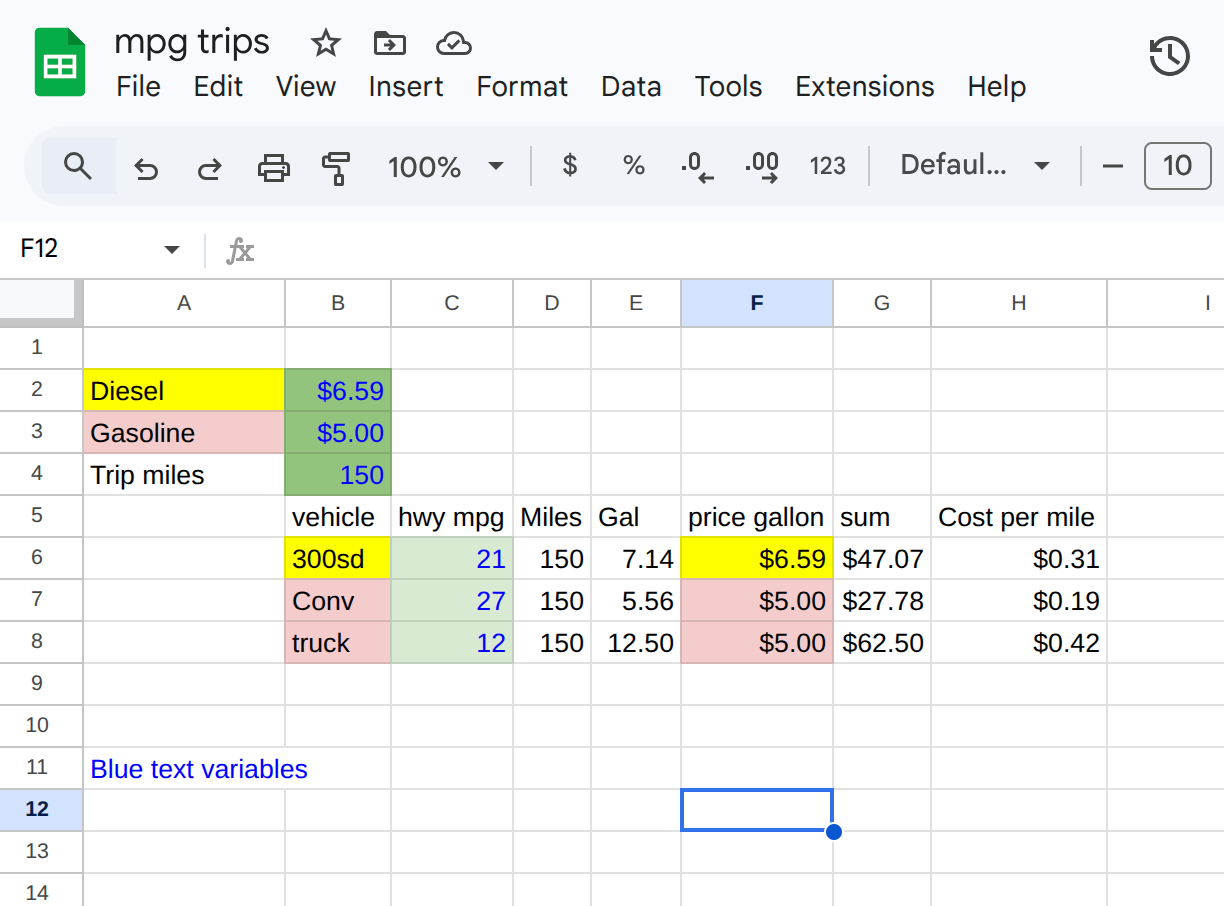Select the $62.50 sum cell
The width and height of the screenshot is (1224, 906).
(882, 642)
